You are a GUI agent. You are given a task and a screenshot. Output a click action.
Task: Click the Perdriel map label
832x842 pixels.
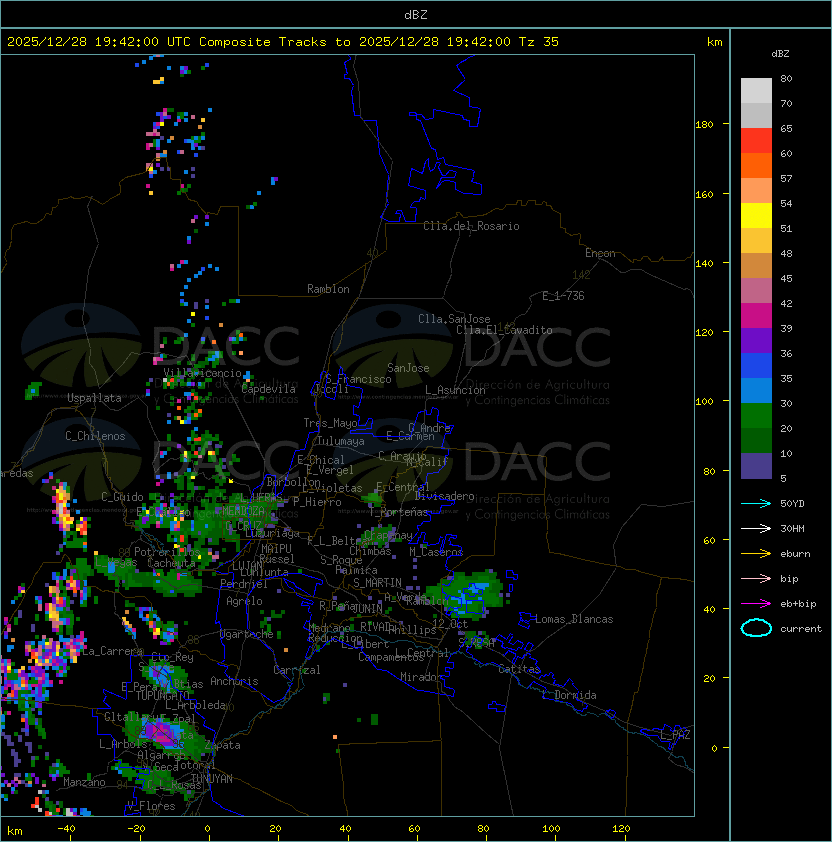[244, 584]
